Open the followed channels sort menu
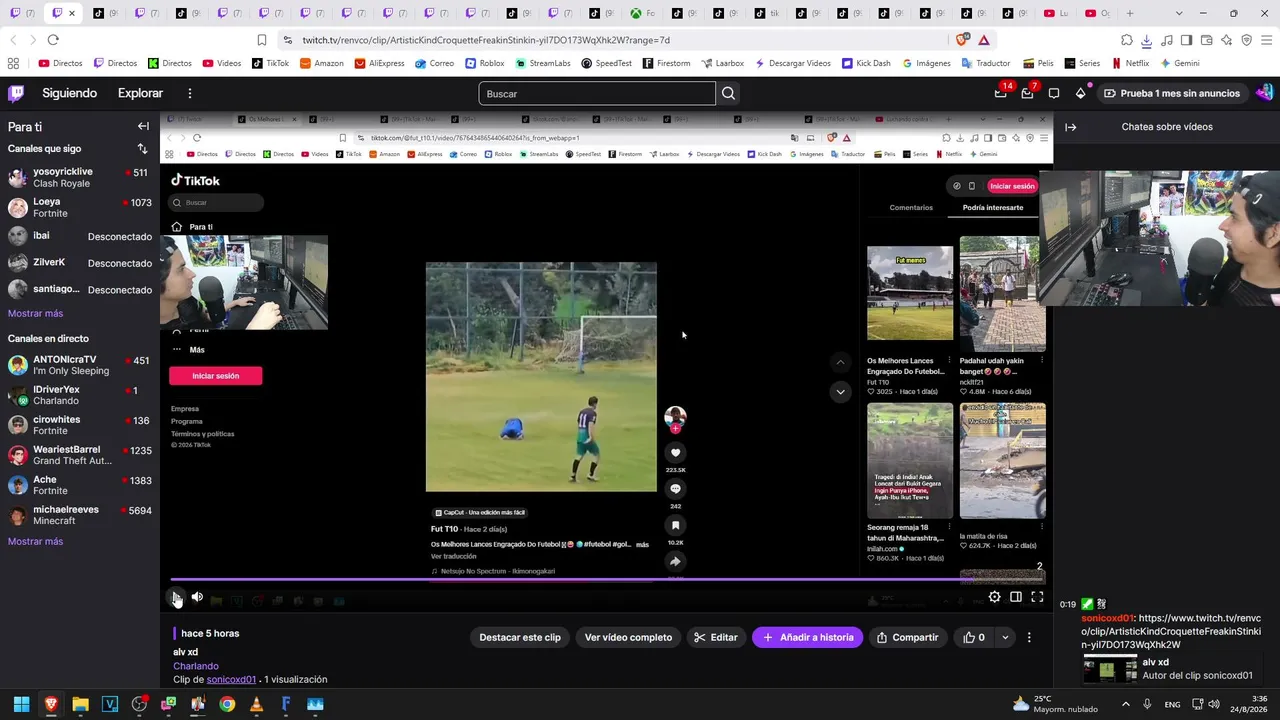 142,149
